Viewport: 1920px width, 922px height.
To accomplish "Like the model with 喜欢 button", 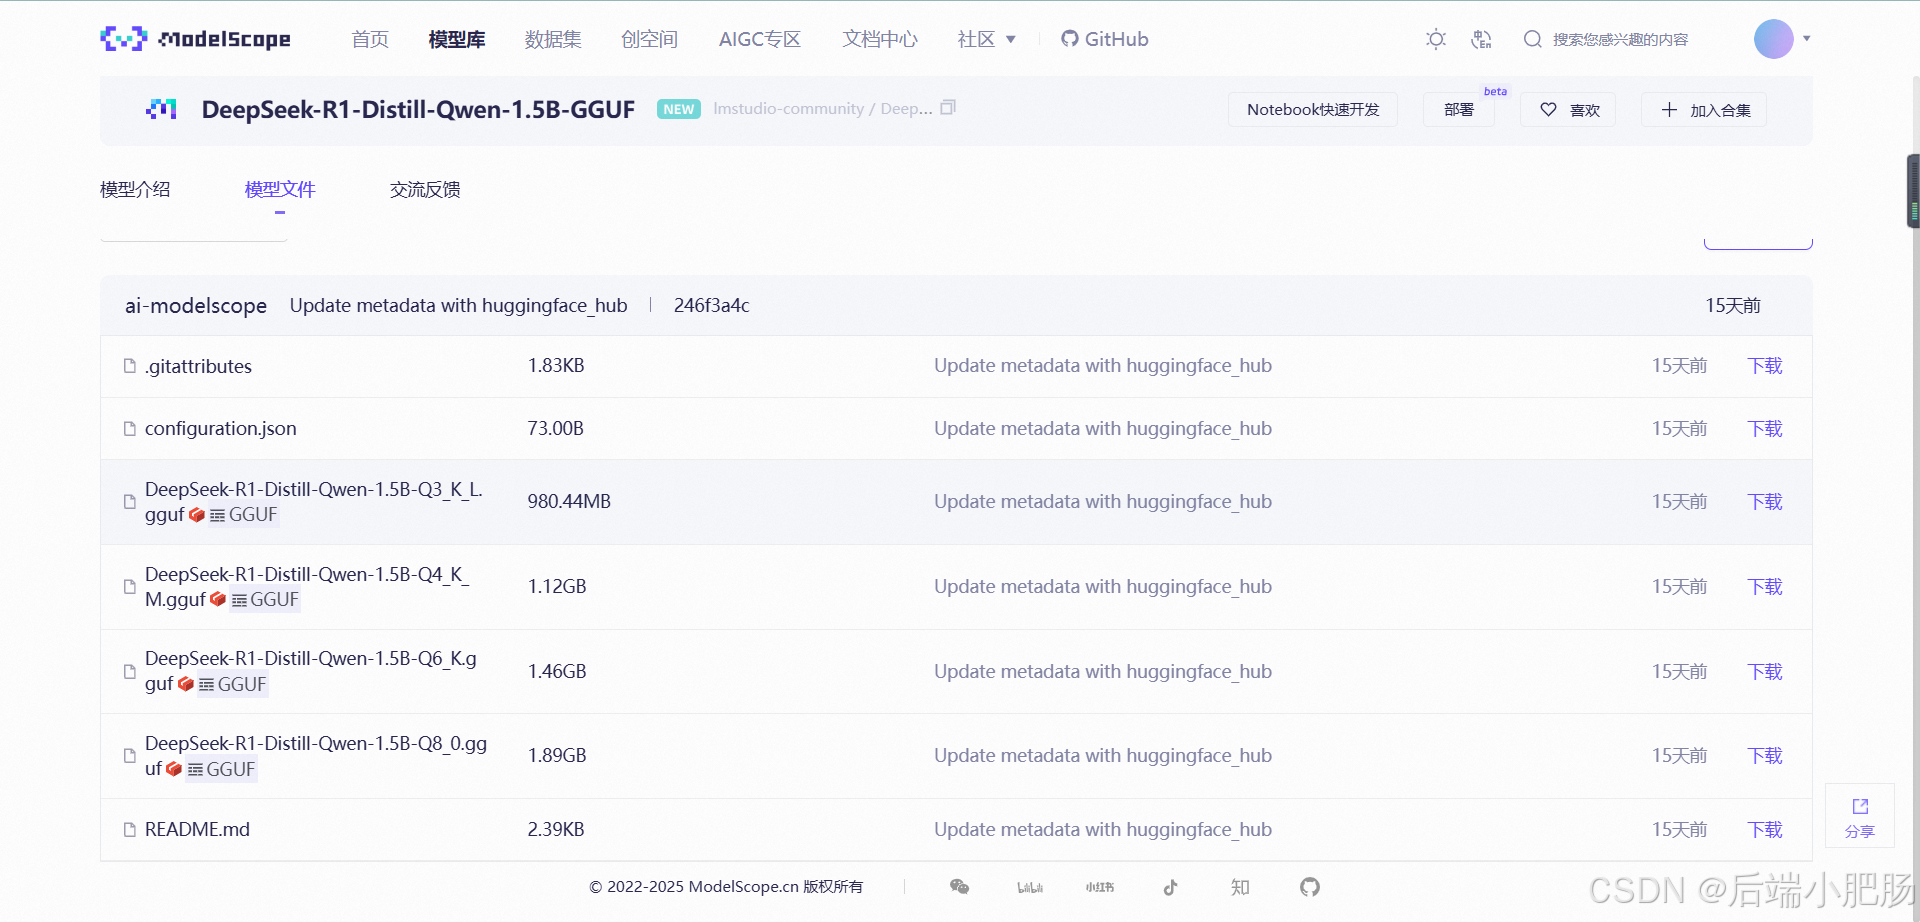I will [1568, 110].
